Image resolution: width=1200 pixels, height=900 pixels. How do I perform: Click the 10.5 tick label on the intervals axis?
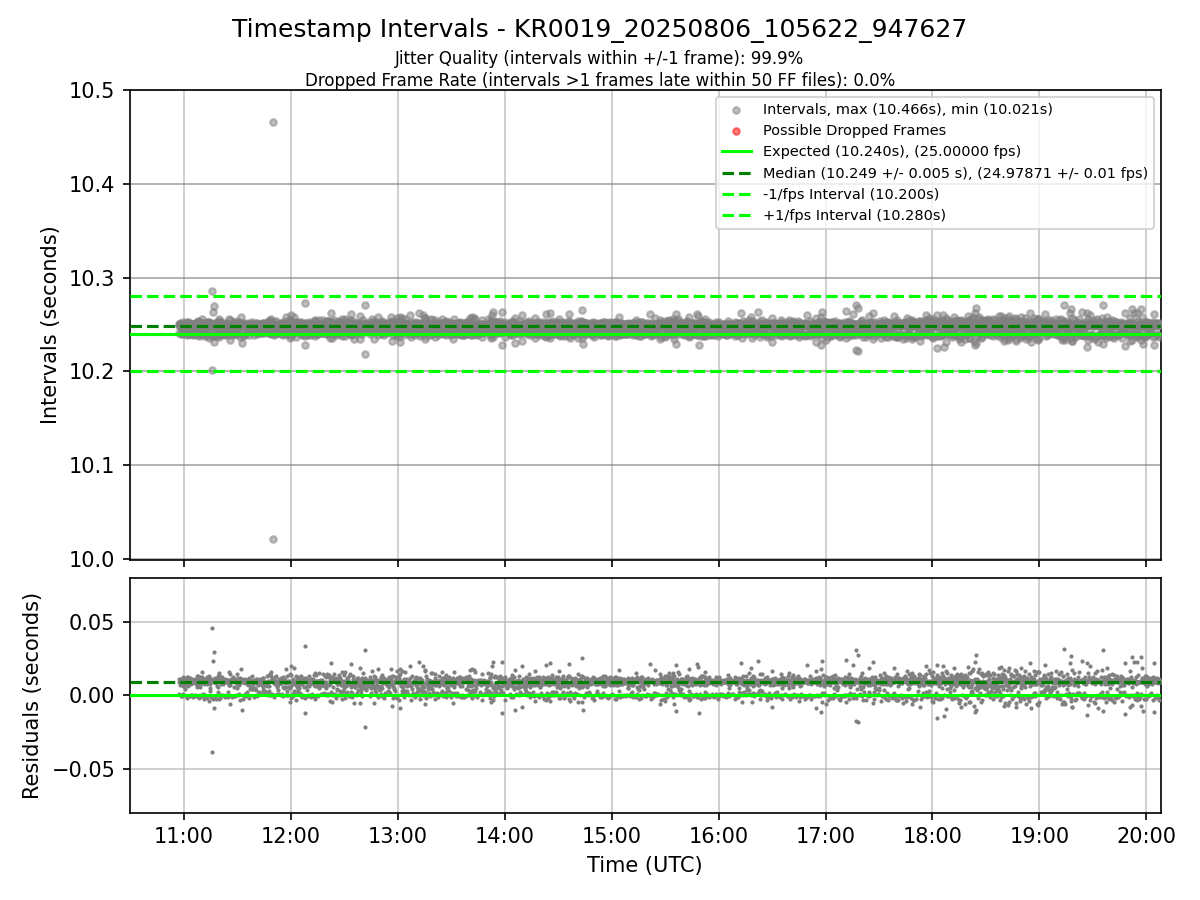(95, 91)
